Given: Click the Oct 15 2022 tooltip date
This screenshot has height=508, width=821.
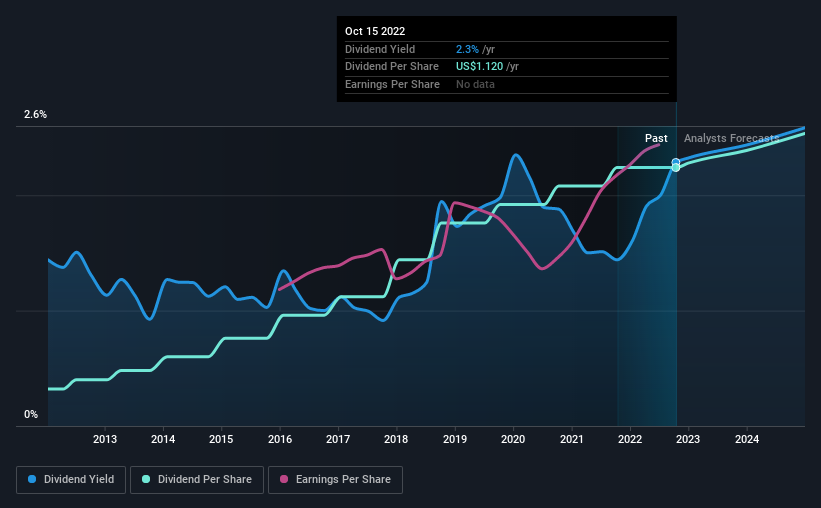Looking at the screenshot, I should [x=375, y=31].
